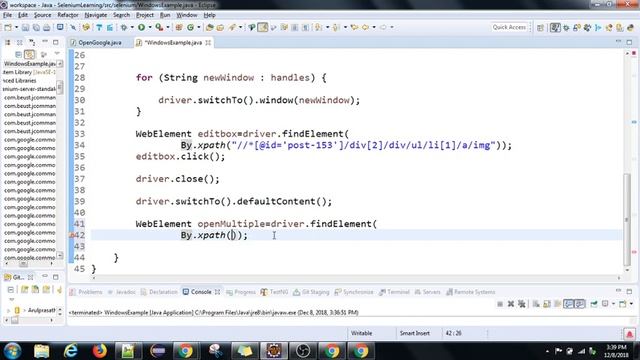Viewport: 640px width, 360px height.
Task: Expand the Arulprasath Git repository node
Action: coord(9,311)
